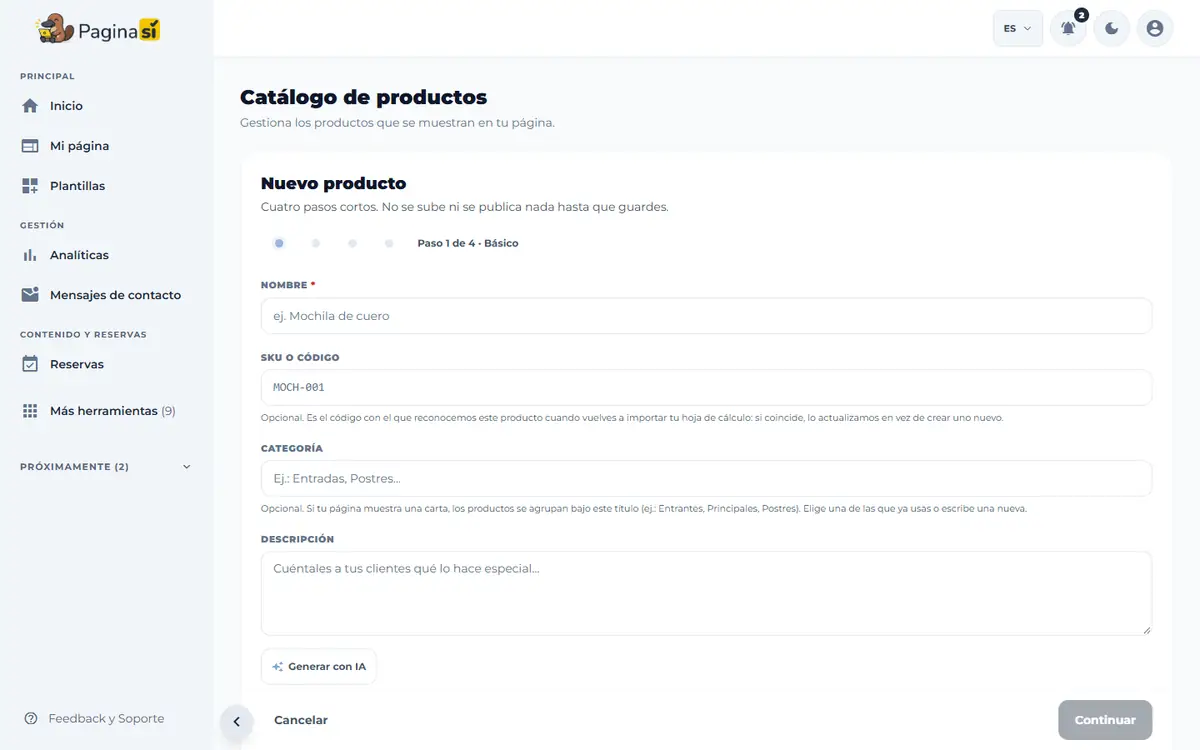Click the Cancelar button
The height and width of the screenshot is (750, 1200).
pyautogui.click(x=301, y=720)
